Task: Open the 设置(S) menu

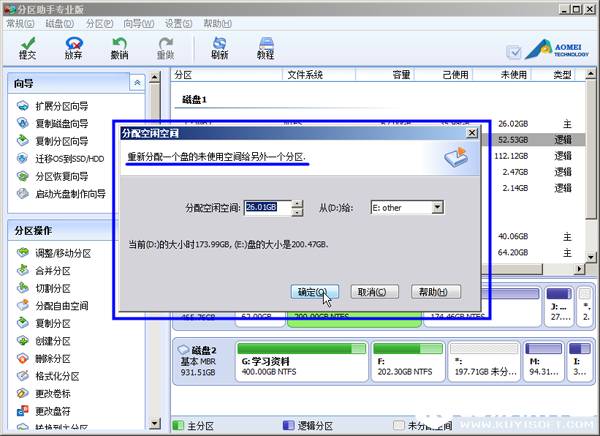Action: 179,22
